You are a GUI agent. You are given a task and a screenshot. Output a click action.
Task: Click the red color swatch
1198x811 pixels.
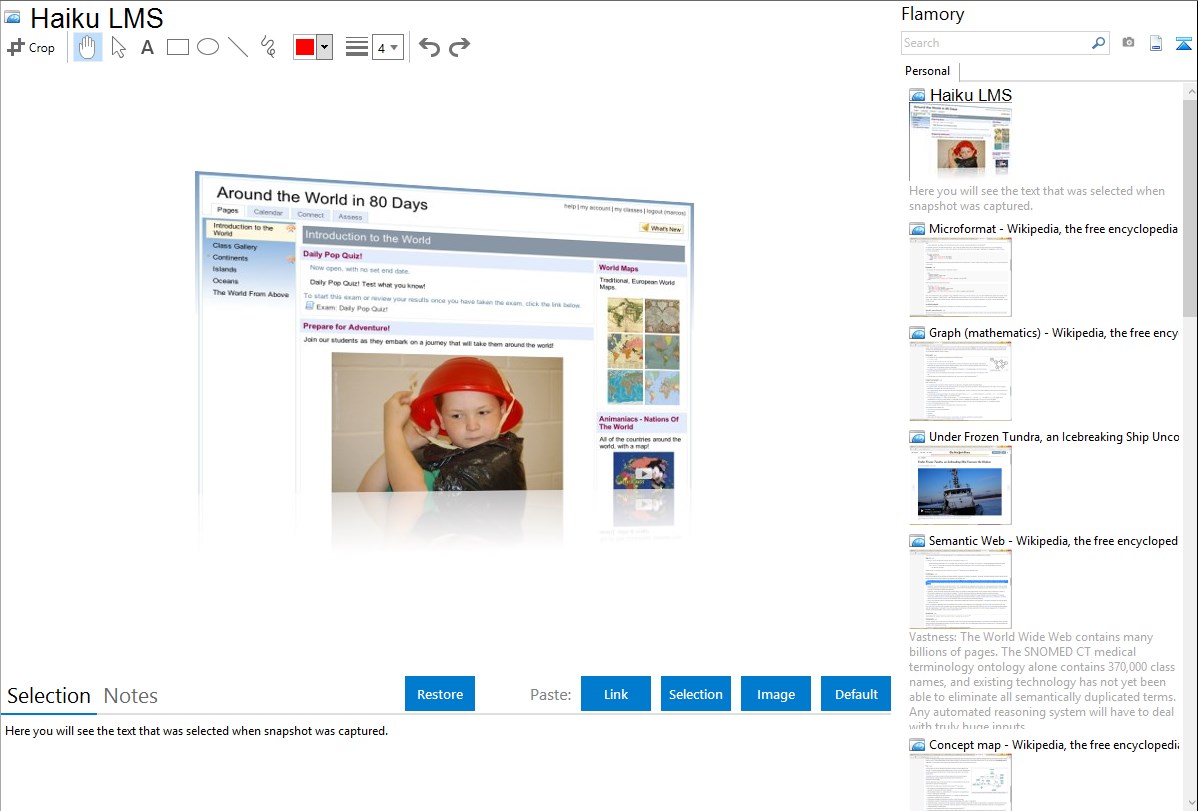pyautogui.click(x=305, y=47)
